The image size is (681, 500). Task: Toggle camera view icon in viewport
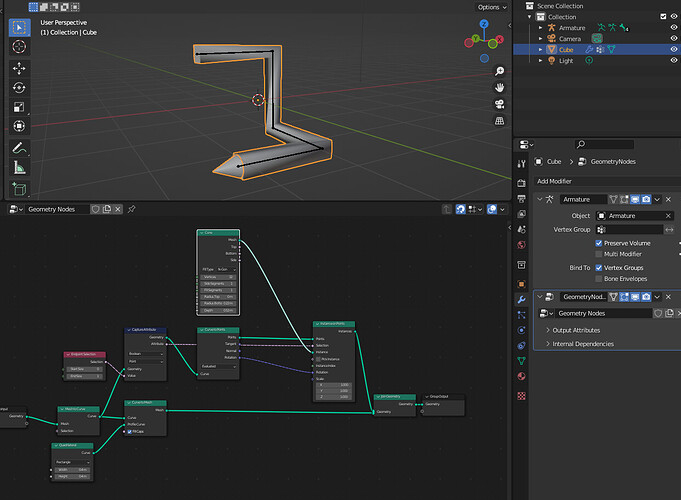point(499,104)
